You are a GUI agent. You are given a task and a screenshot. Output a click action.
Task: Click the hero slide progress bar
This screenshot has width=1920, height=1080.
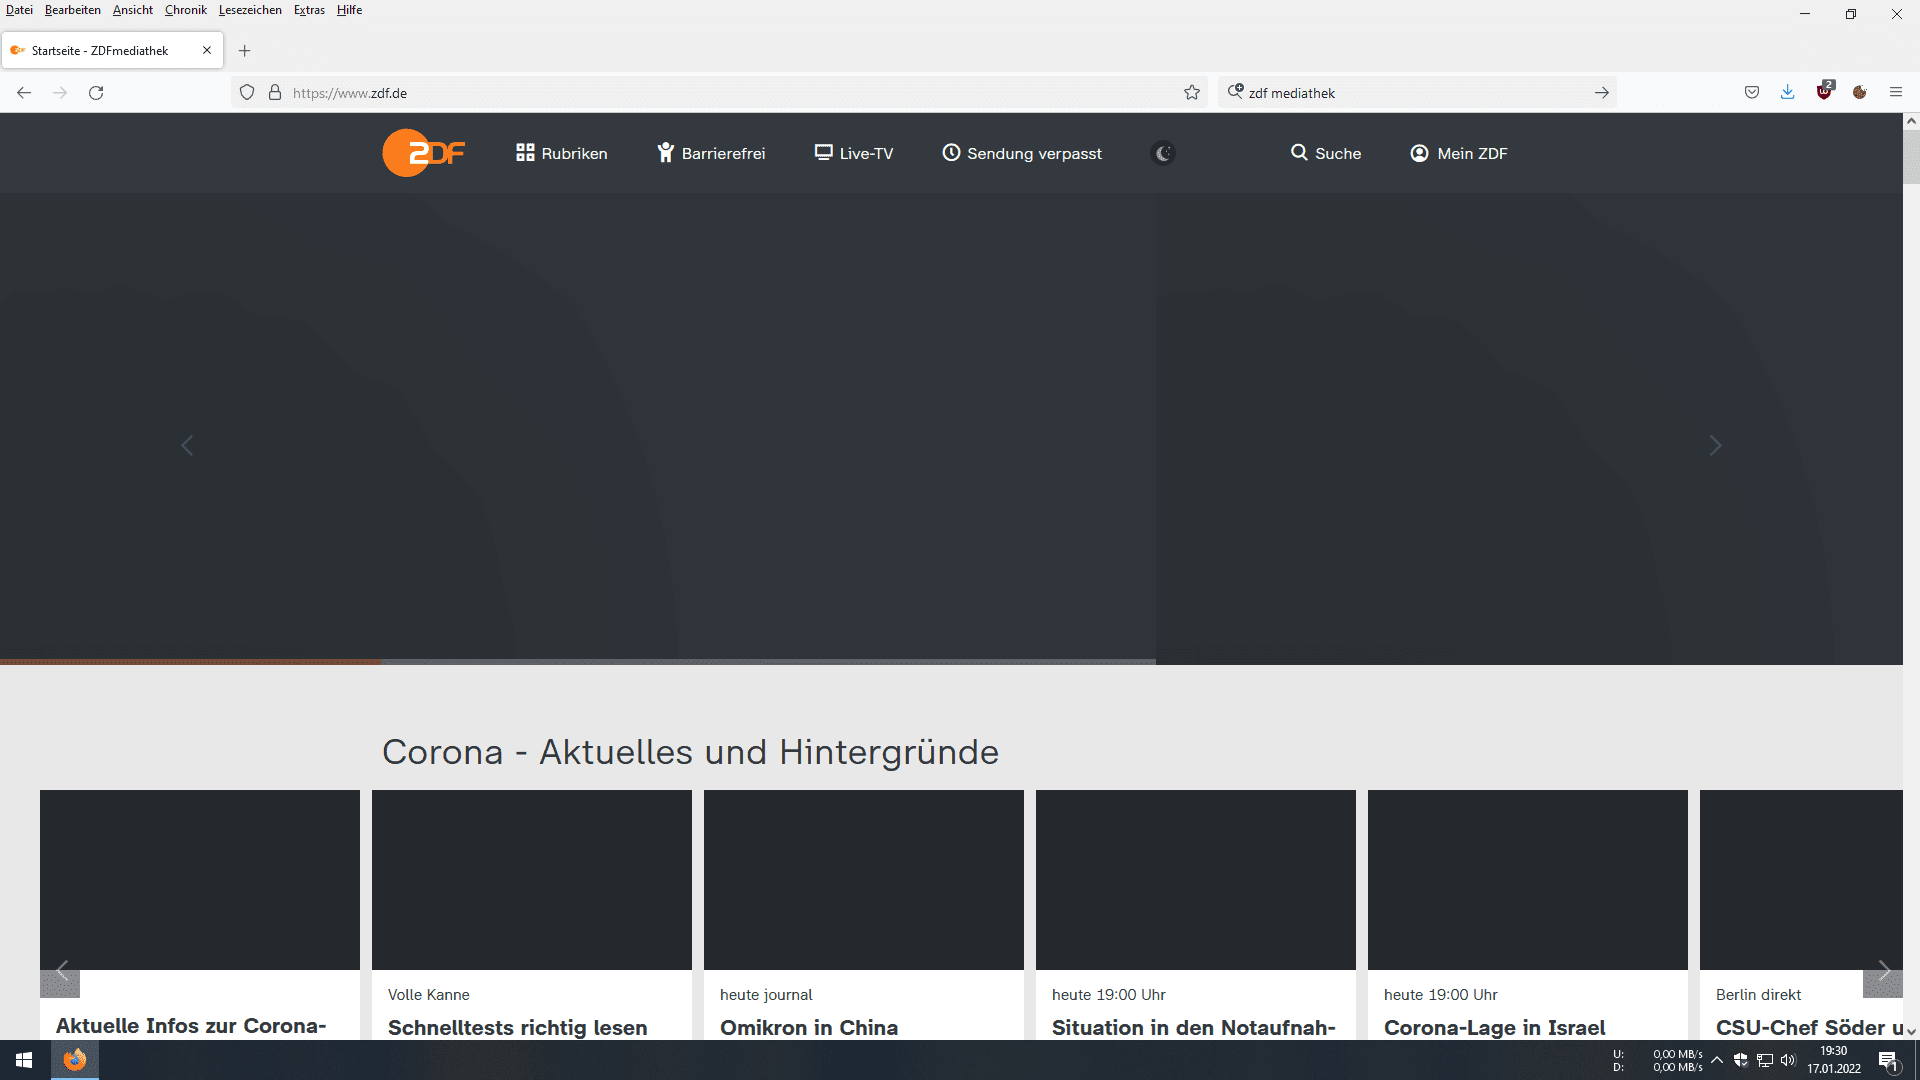(x=578, y=661)
